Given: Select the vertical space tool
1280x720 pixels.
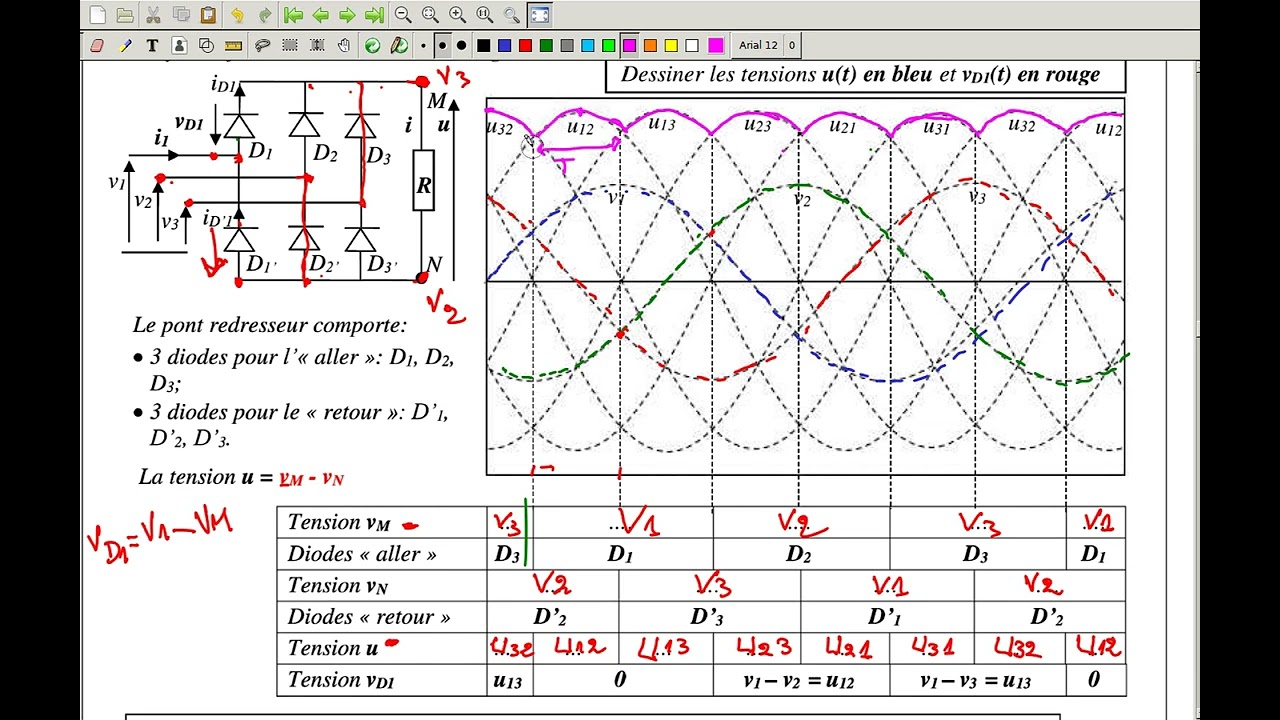Looking at the screenshot, I should 317,45.
